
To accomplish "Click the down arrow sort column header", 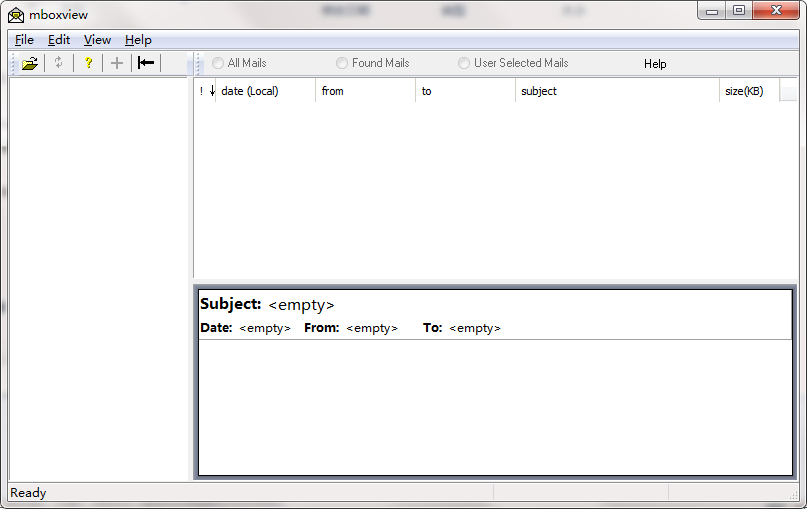I will 212,91.
